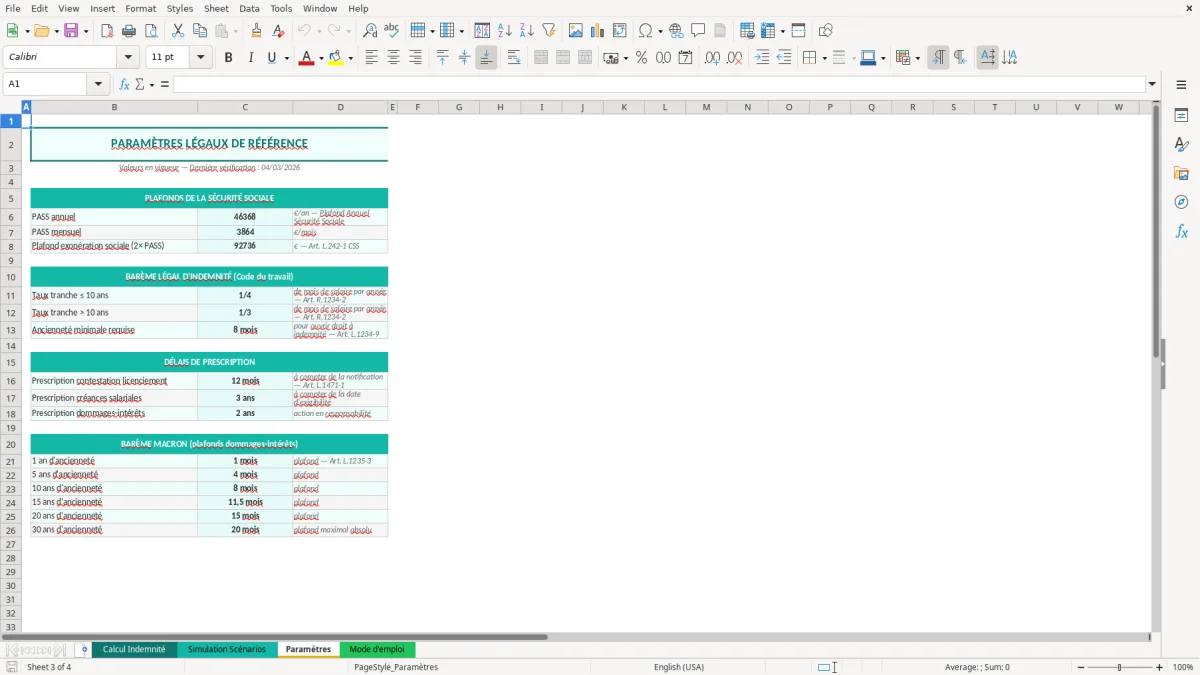Switch to Calcul Indemnité sheet tab
This screenshot has width=1200, height=675.
(134, 649)
